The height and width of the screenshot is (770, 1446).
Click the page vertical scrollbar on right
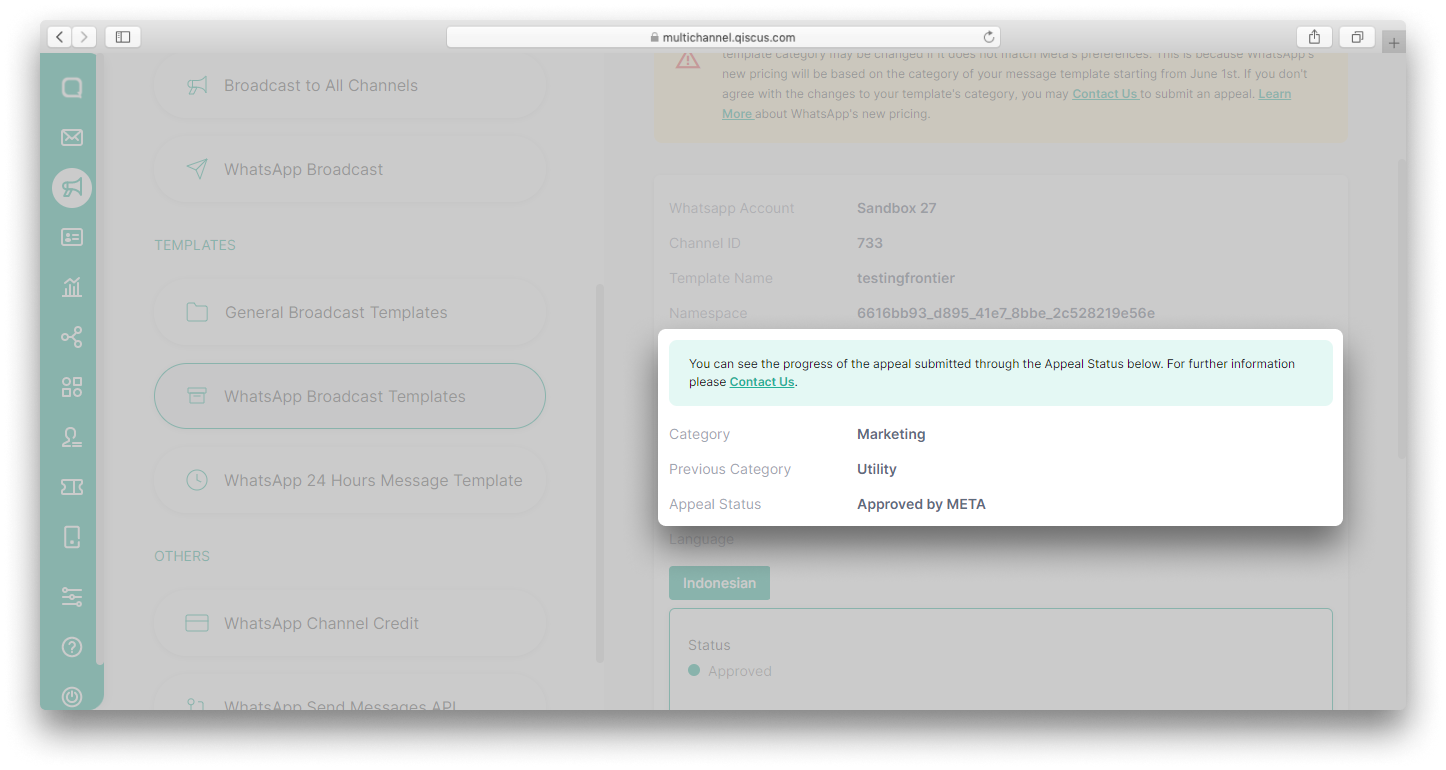click(x=1402, y=308)
